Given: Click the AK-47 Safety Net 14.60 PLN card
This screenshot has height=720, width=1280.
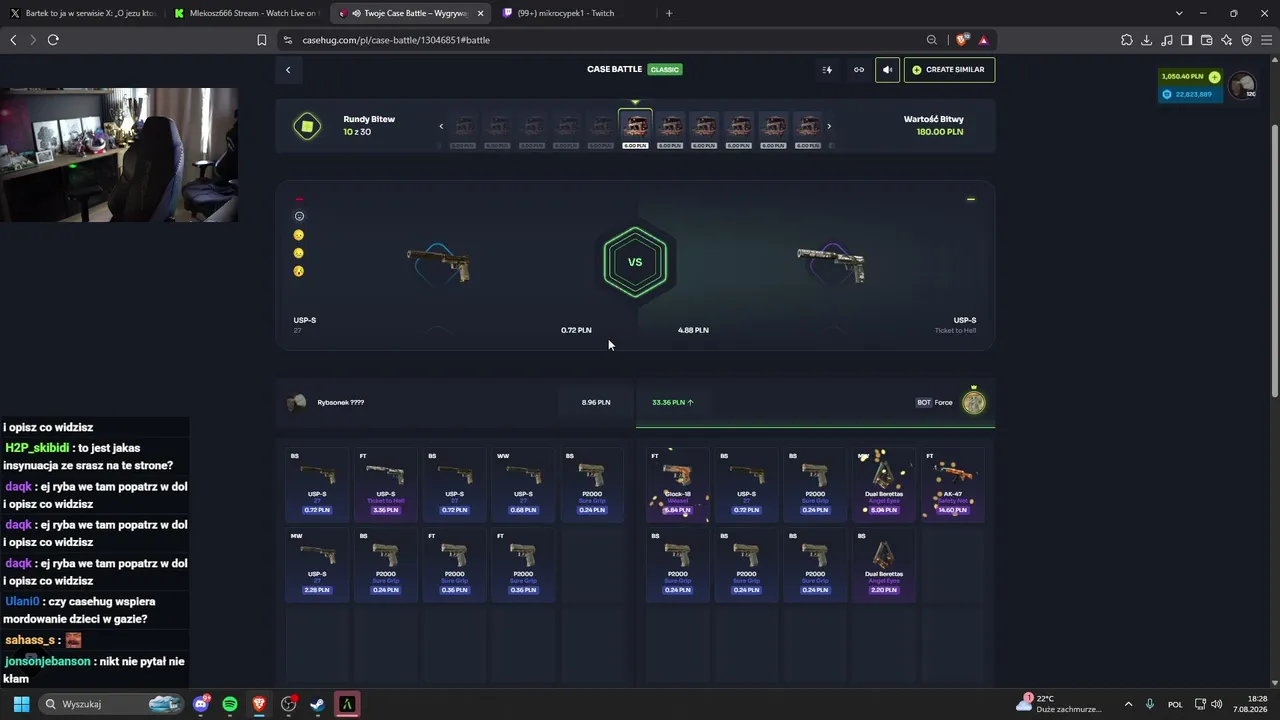Looking at the screenshot, I should click(x=952, y=485).
